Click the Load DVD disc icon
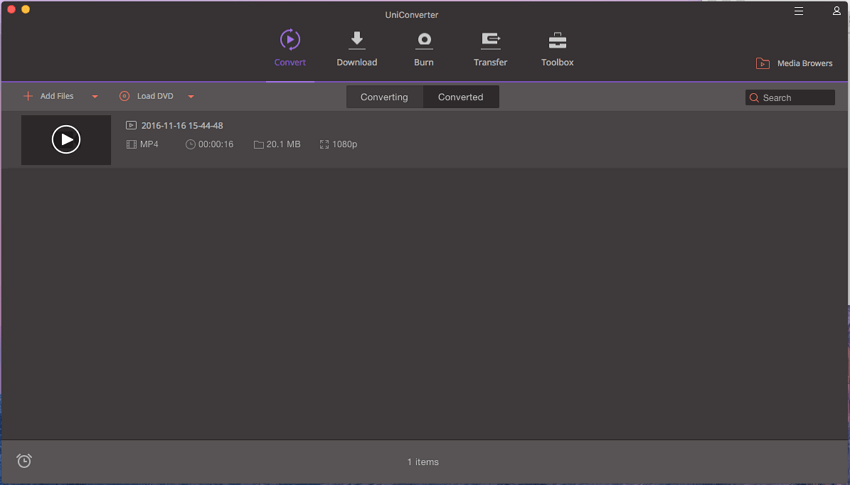The height and width of the screenshot is (485, 850). coord(124,96)
